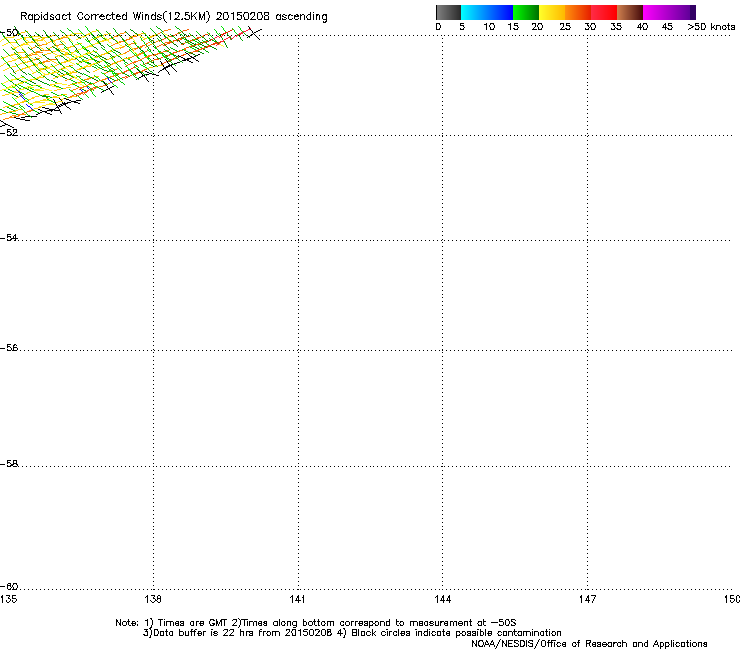The width and height of the screenshot is (740, 650).
Task: Click the blue 5-15 knots color band
Action: pyautogui.click(x=487, y=12)
